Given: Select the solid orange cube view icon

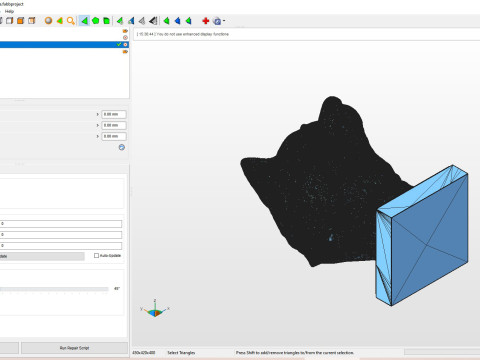Looking at the screenshot, I should pyautogui.click(x=21, y=21).
